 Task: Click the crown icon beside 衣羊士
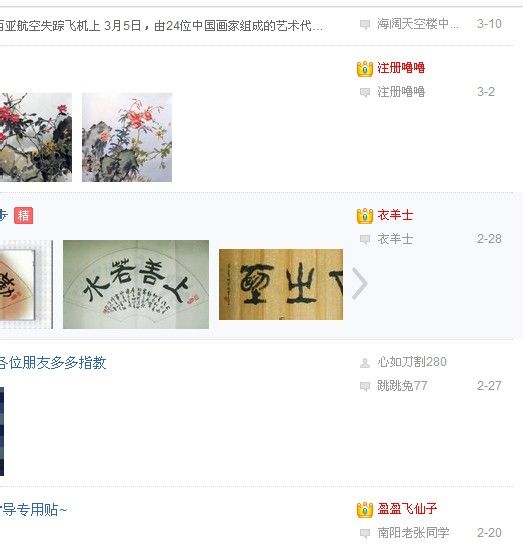click(x=365, y=216)
